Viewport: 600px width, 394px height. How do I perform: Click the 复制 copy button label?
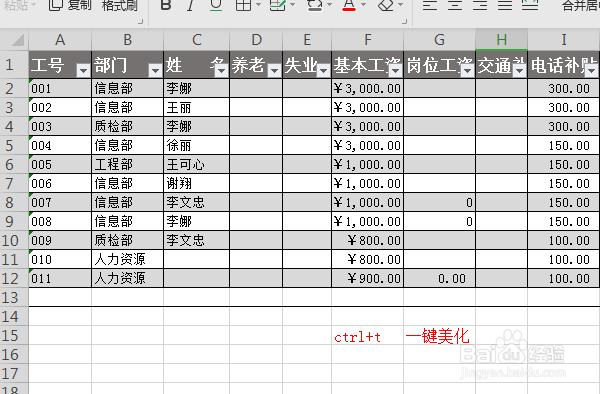click(80, 5)
